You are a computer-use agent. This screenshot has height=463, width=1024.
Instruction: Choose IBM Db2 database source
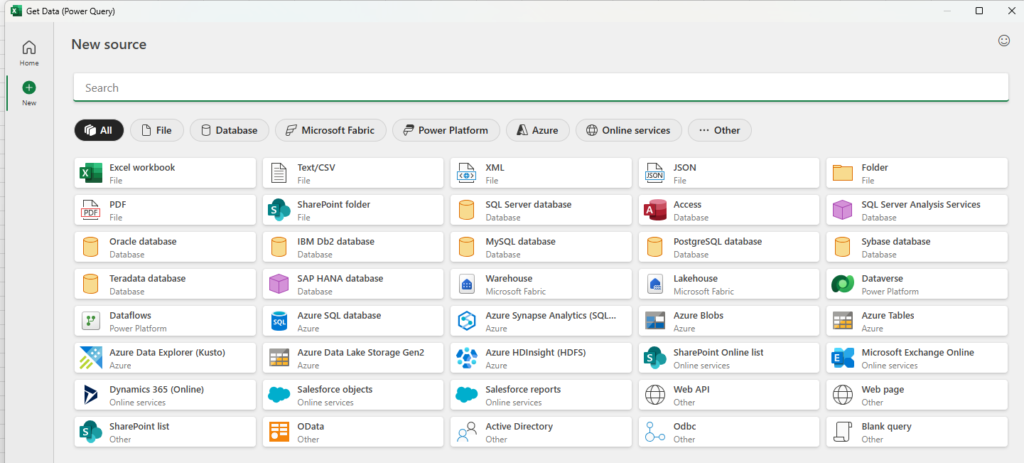(x=353, y=247)
